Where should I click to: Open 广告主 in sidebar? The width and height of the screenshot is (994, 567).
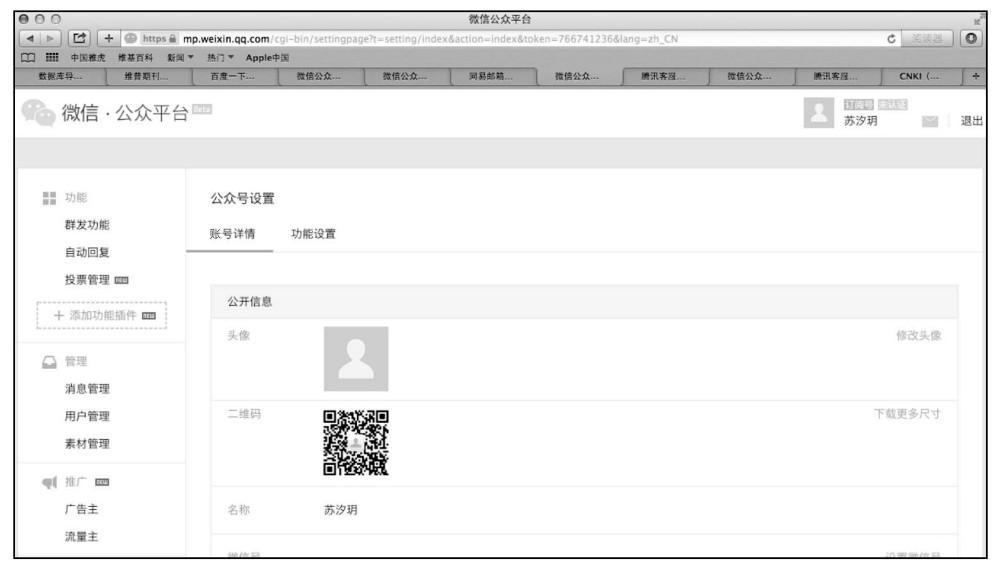[81, 509]
